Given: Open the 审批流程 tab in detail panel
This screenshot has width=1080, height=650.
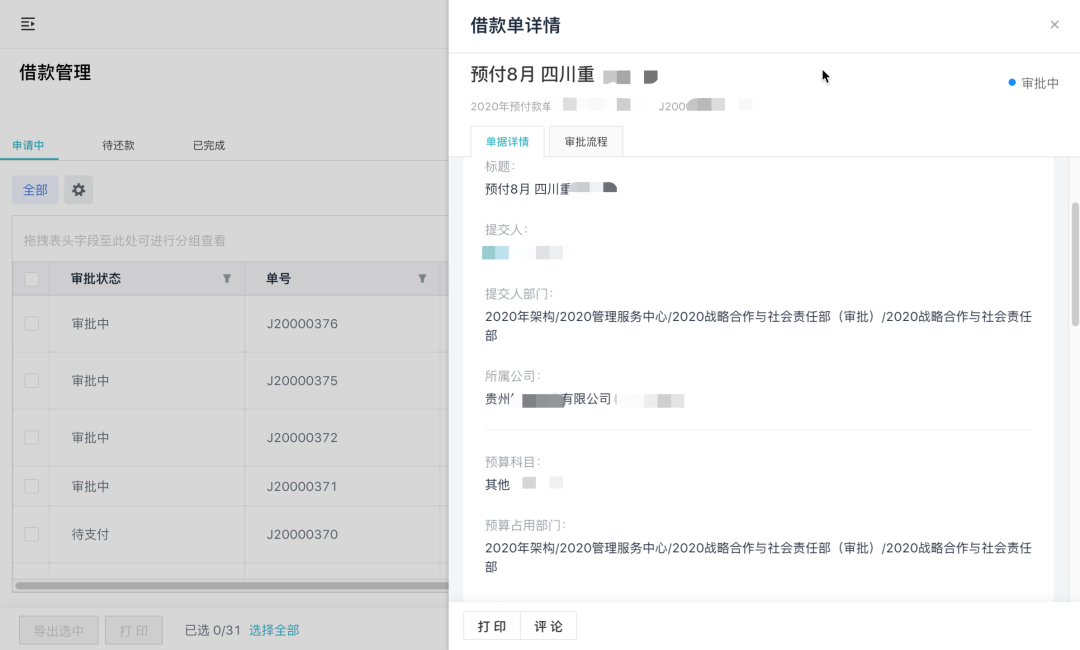Looking at the screenshot, I should click(x=586, y=141).
